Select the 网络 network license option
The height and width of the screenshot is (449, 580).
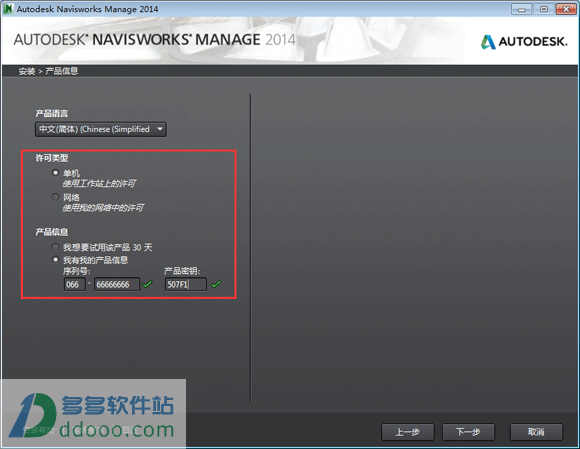(x=55, y=197)
